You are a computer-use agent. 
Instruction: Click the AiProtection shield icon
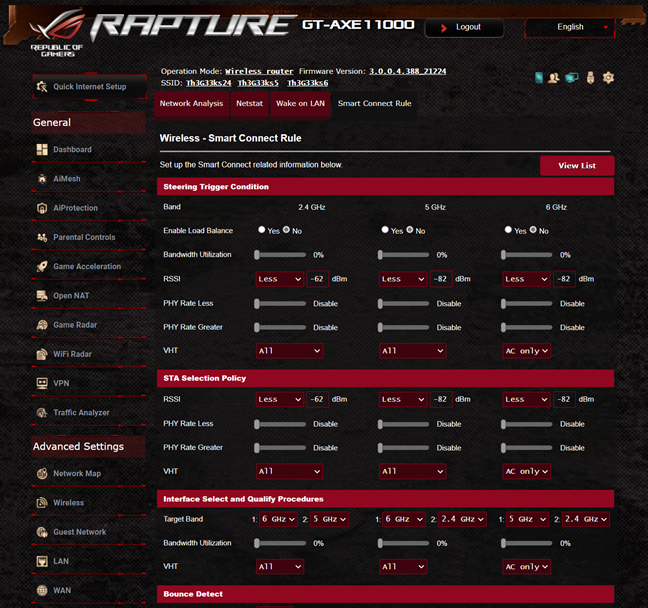42,208
